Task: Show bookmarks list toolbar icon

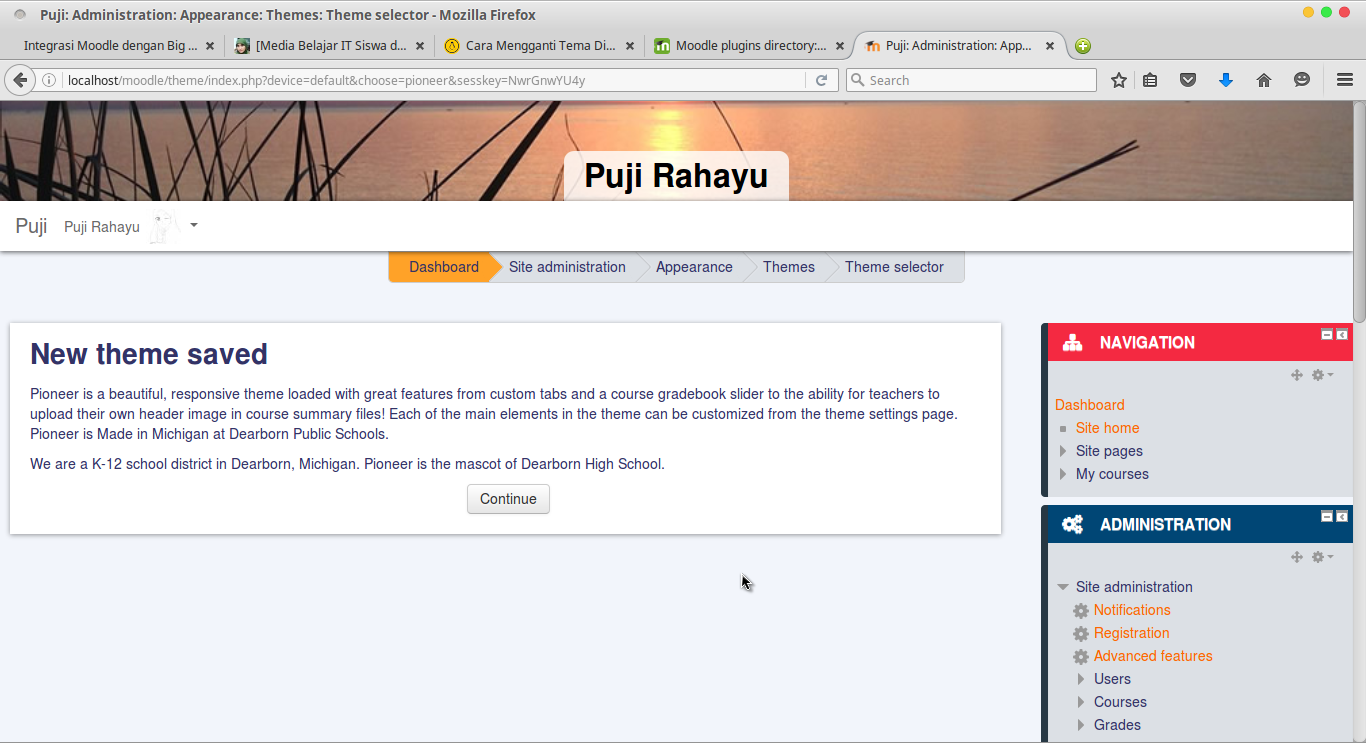Action: (1150, 80)
